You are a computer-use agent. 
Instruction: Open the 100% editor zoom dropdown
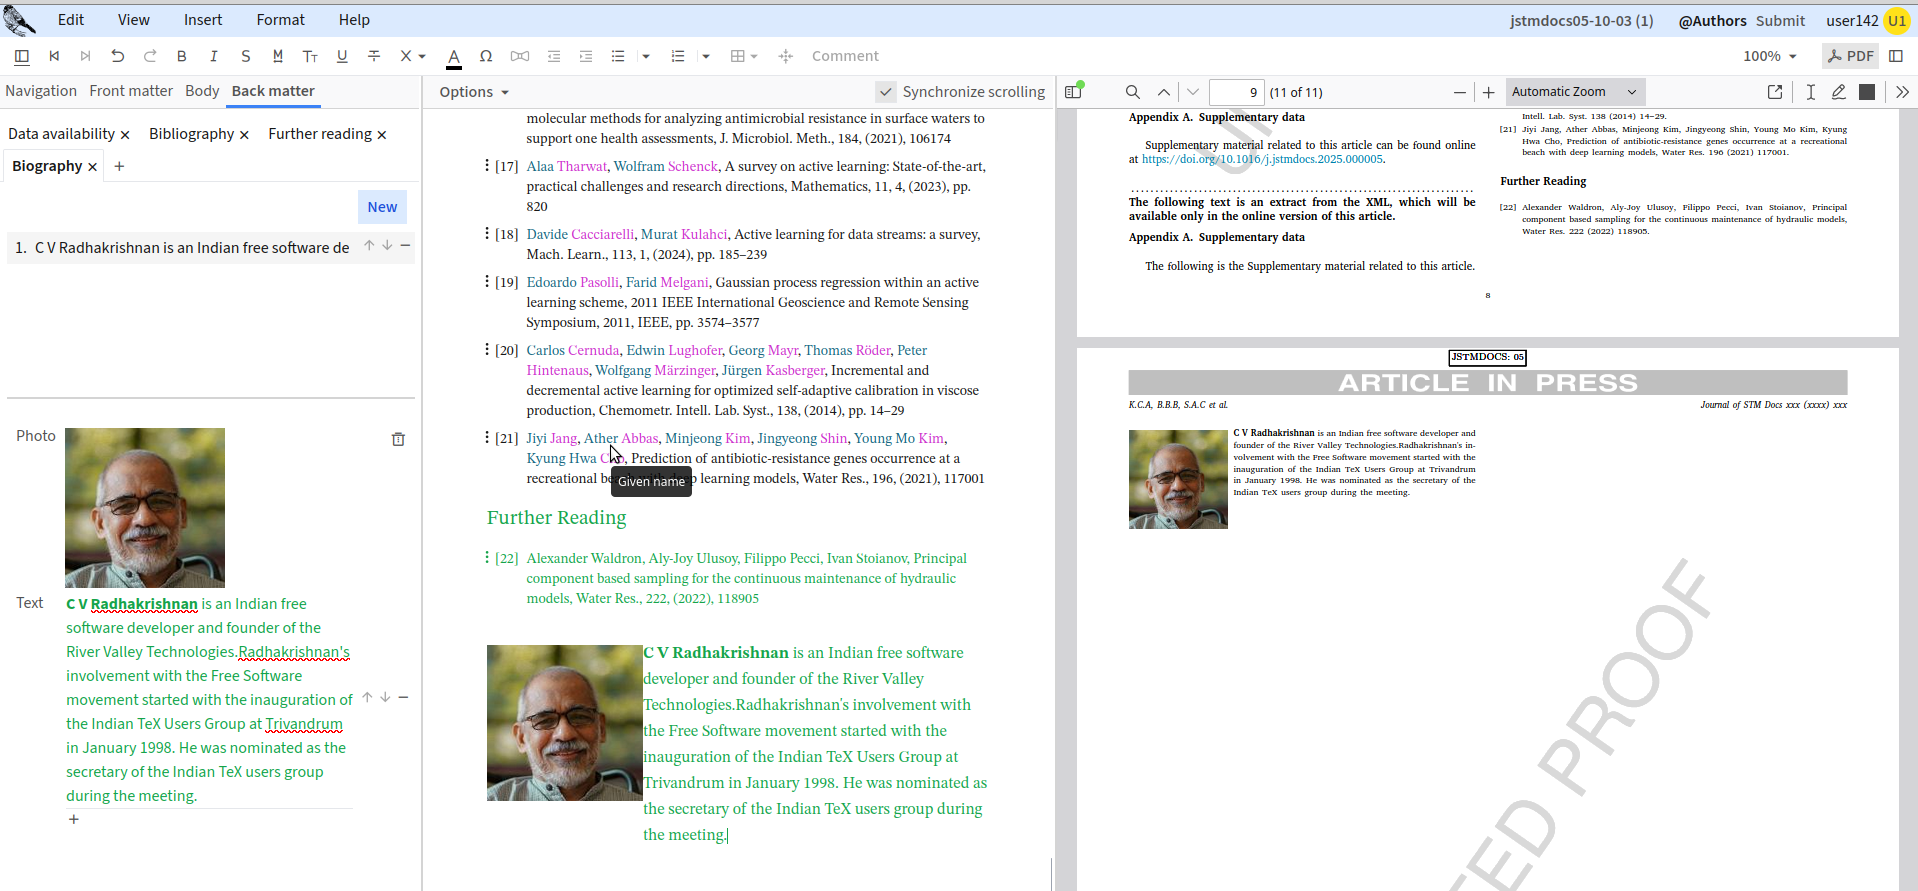coord(1769,56)
